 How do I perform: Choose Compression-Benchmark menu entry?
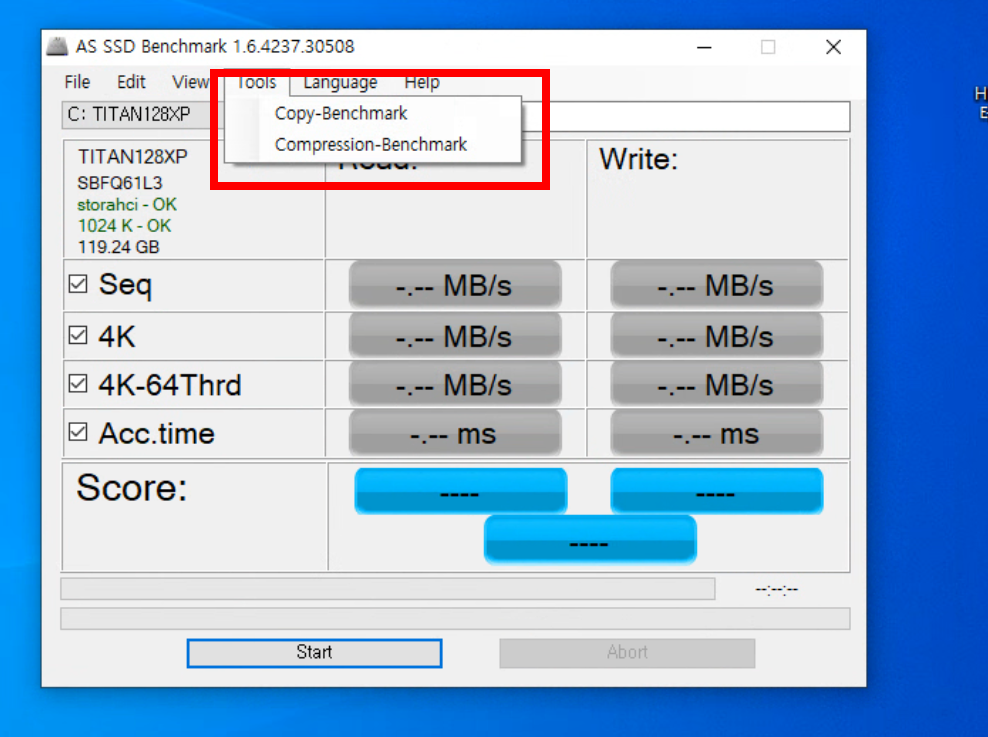[373, 144]
